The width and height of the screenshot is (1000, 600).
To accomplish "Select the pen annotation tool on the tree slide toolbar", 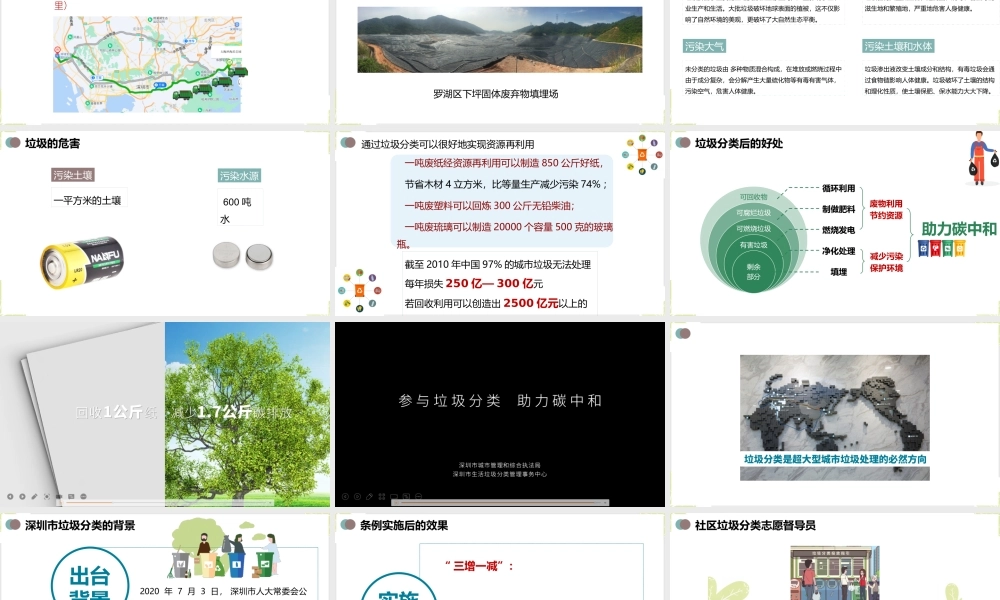I will point(34,496).
